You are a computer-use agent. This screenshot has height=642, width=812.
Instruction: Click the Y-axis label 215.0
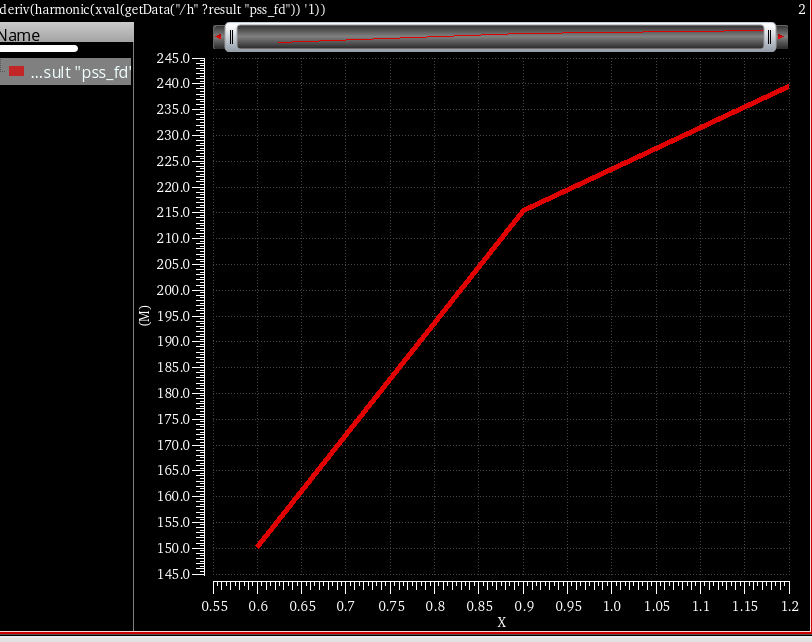coord(173,213)
